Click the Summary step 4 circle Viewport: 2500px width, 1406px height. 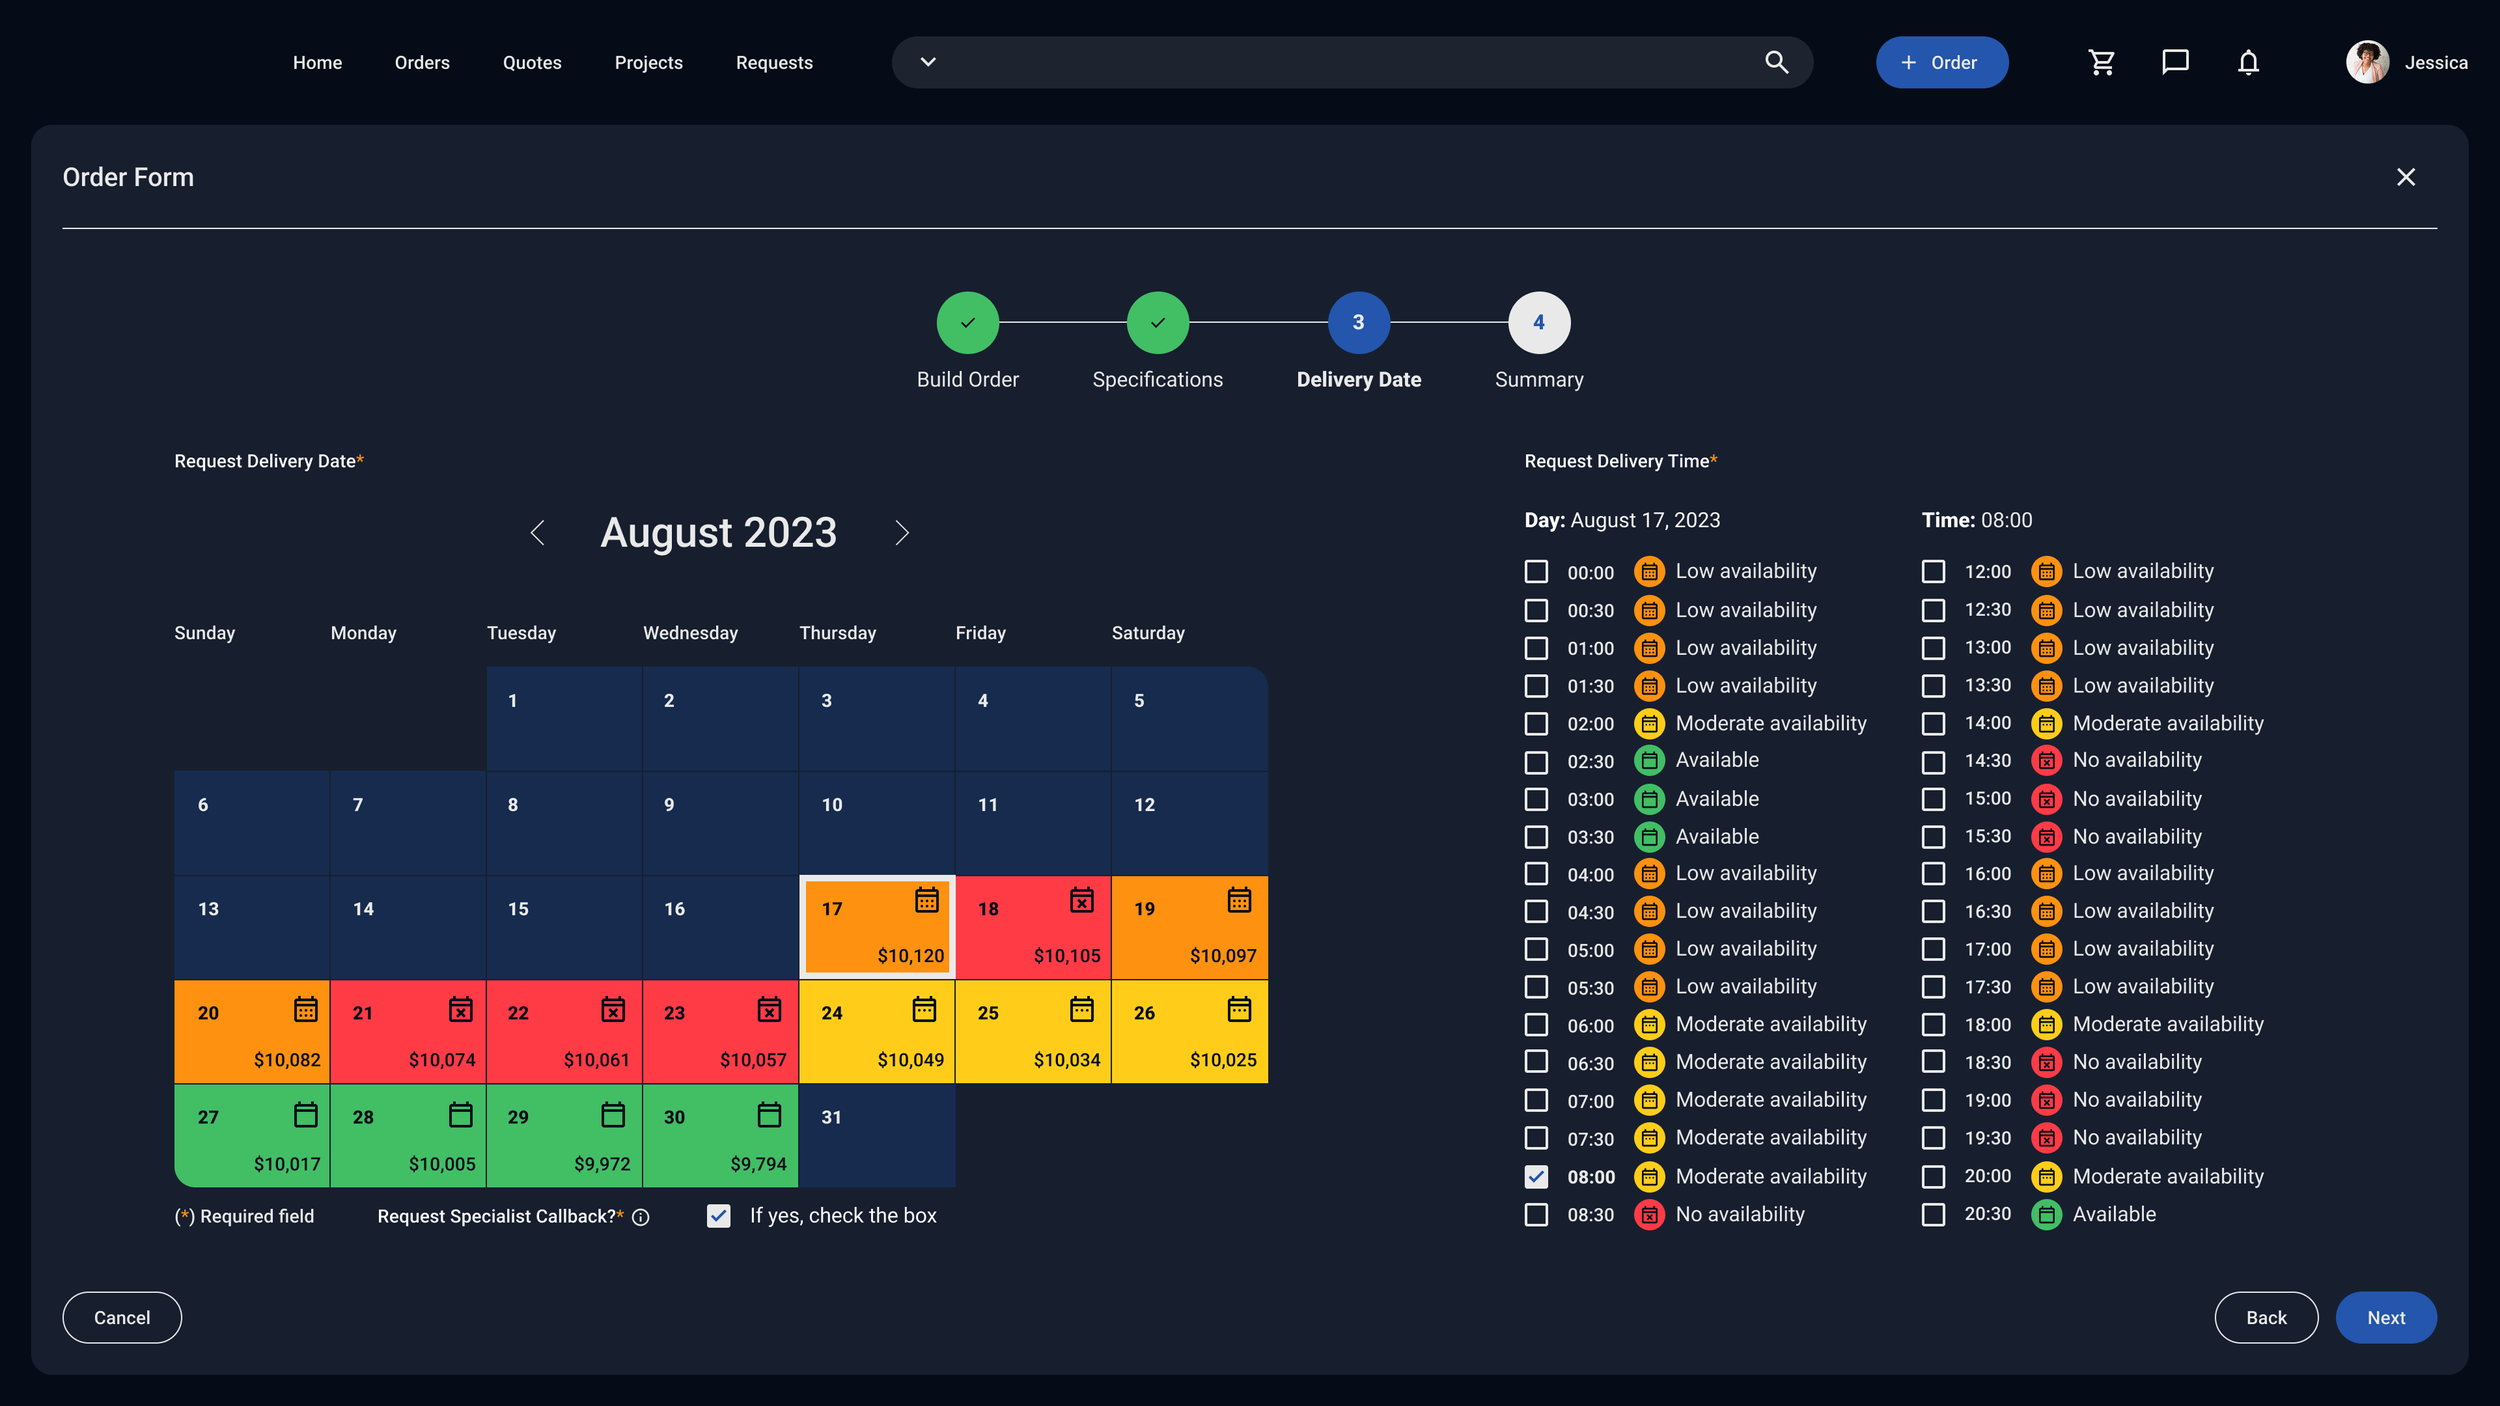pos(1538,323)
